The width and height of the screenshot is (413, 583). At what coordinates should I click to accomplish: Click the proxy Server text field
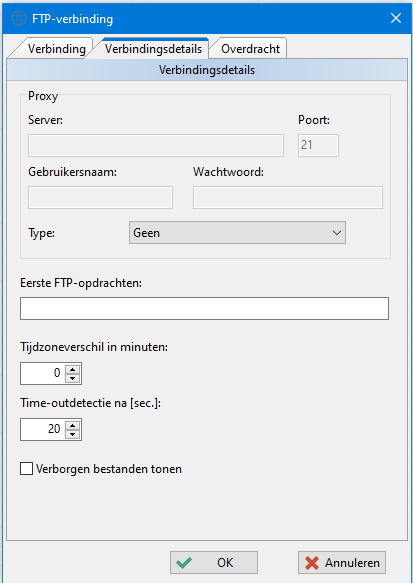[156, 145]
